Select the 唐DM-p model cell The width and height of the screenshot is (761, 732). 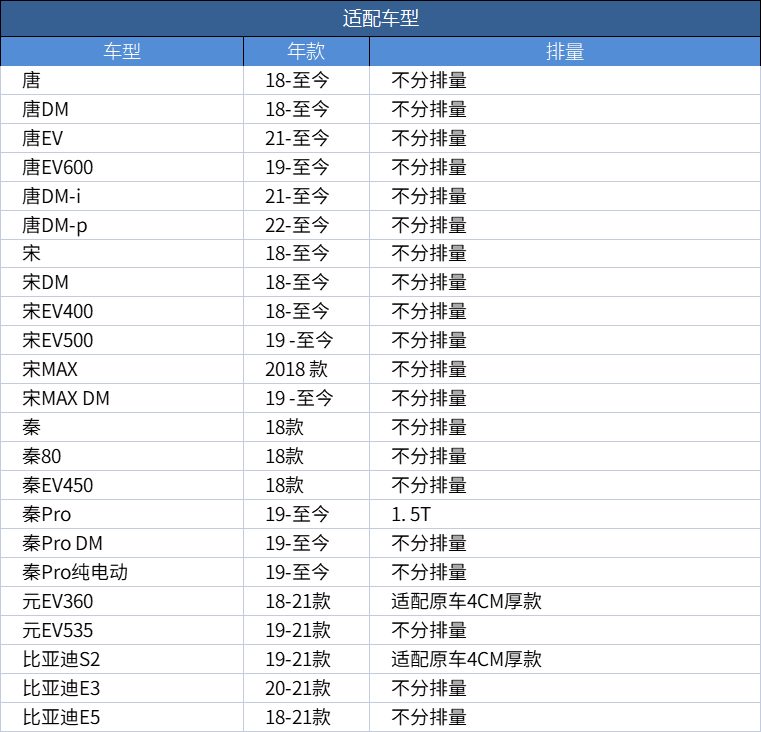122,225
